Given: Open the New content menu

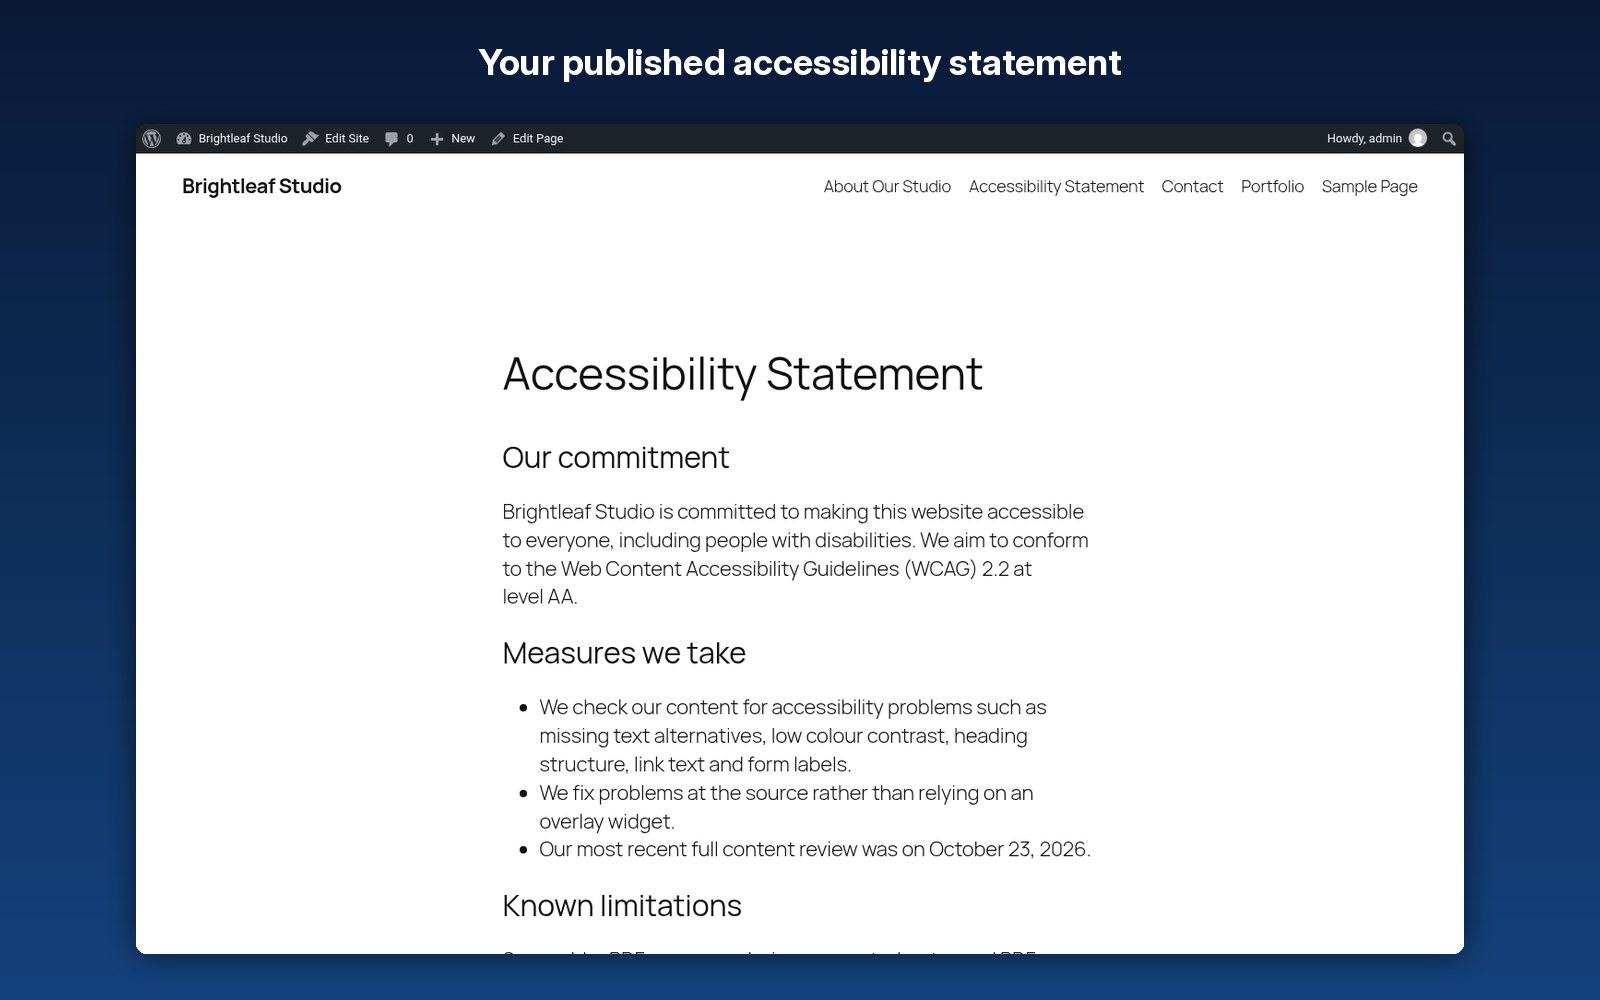Looking at the screenshot, I should 463,139.
